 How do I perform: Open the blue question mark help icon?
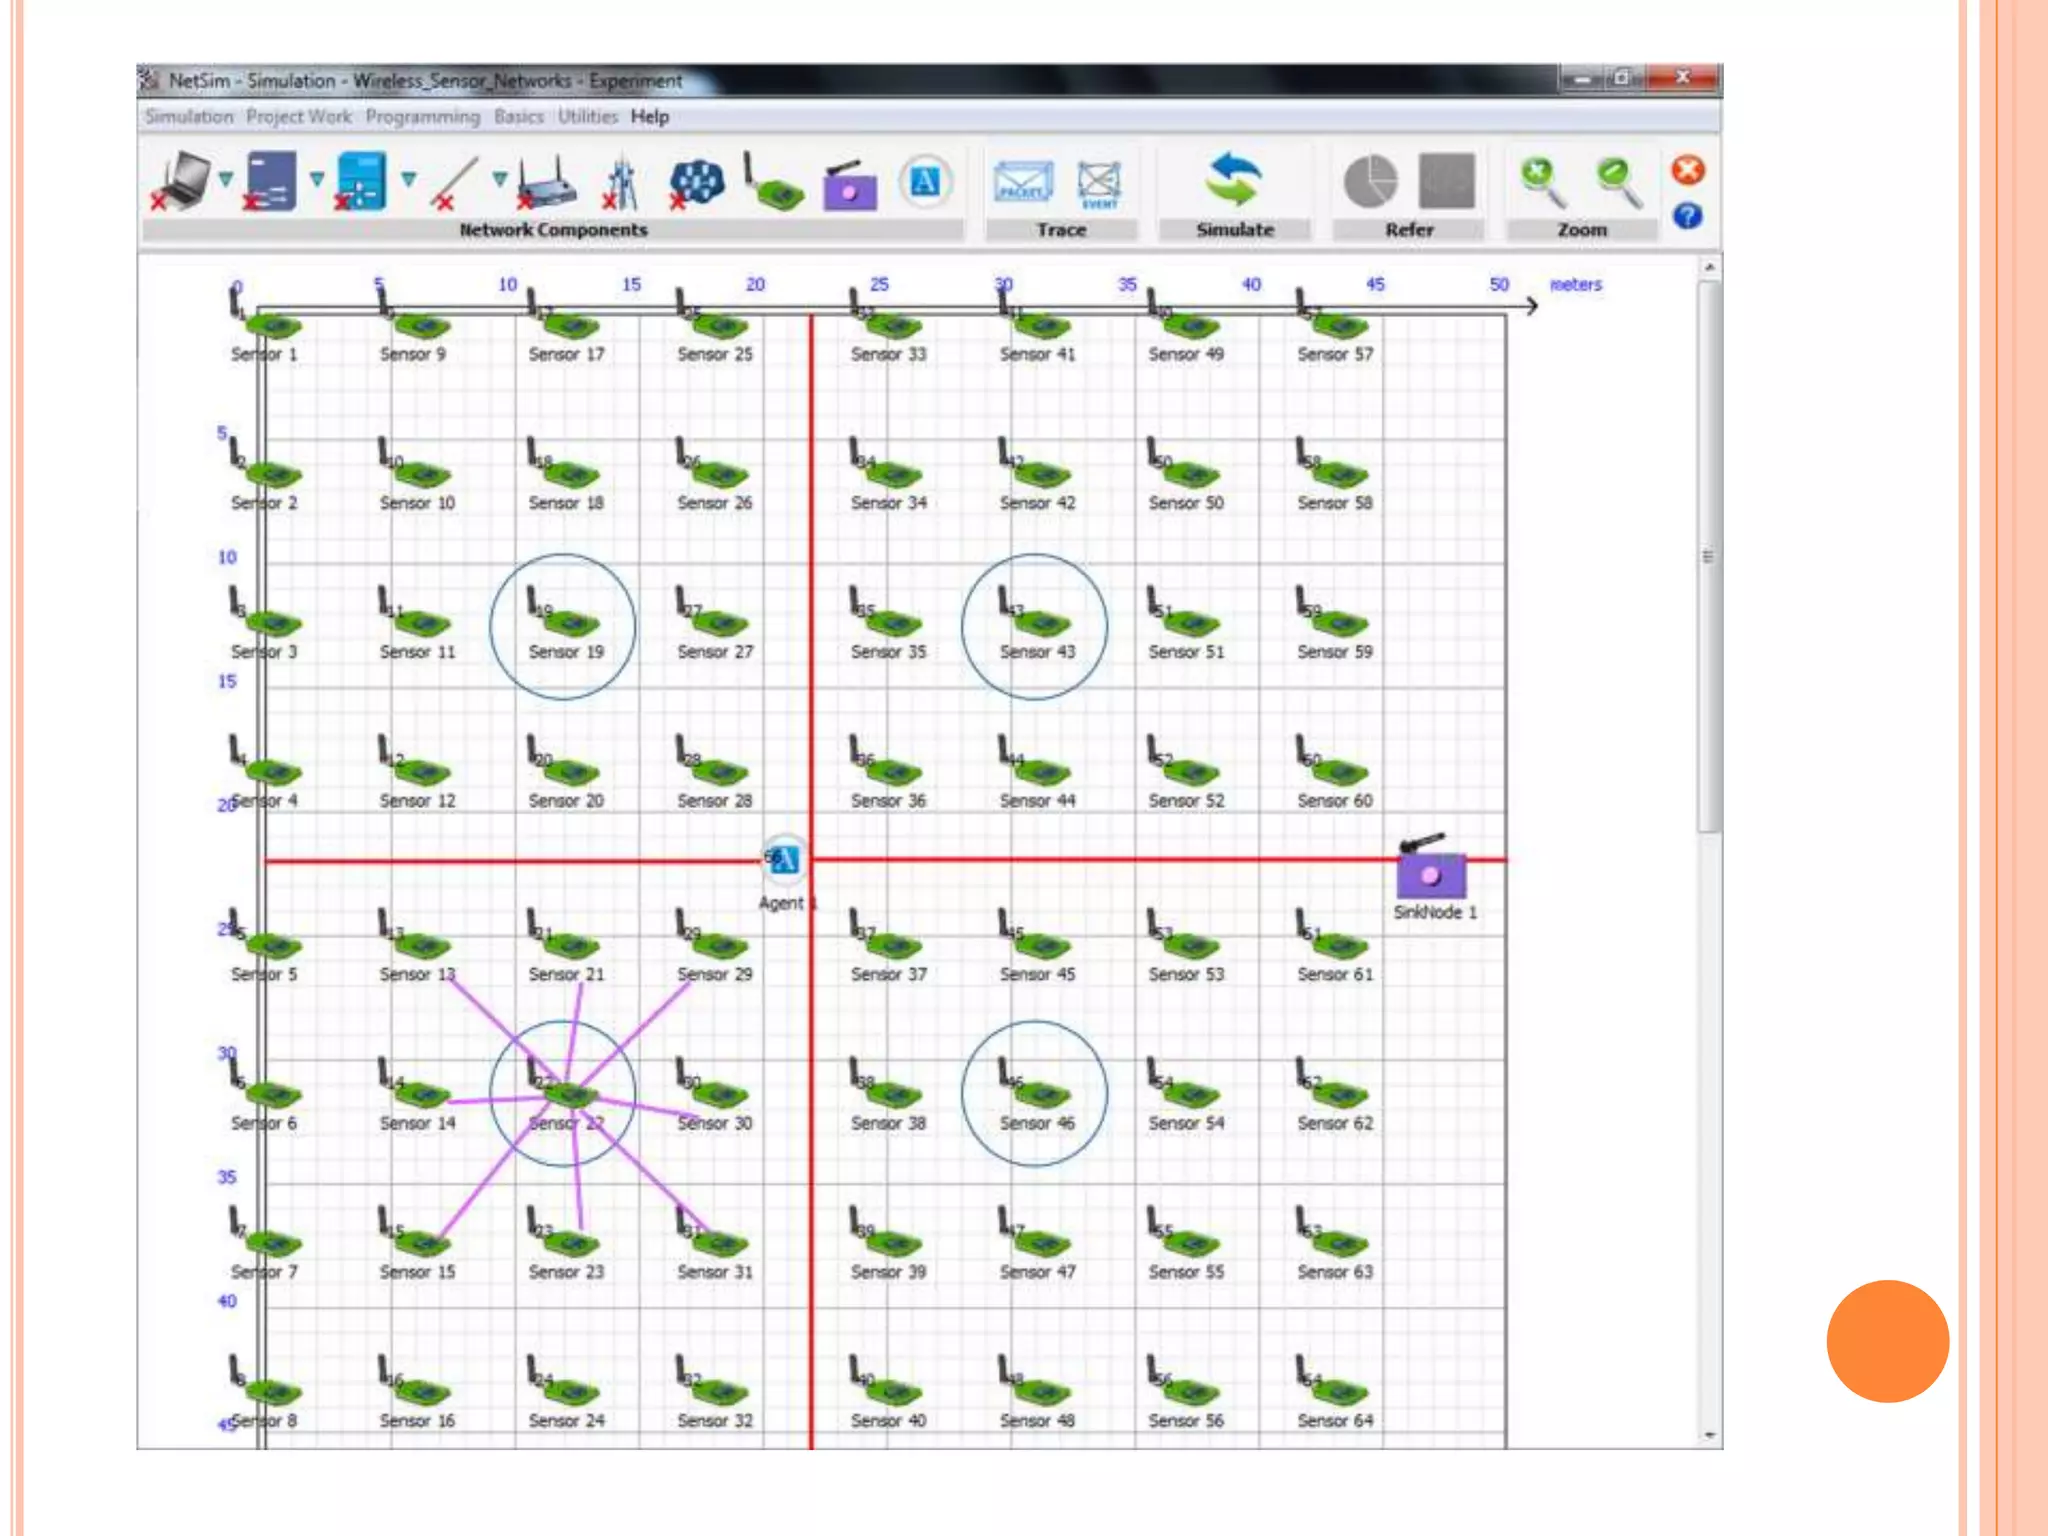1688,216
